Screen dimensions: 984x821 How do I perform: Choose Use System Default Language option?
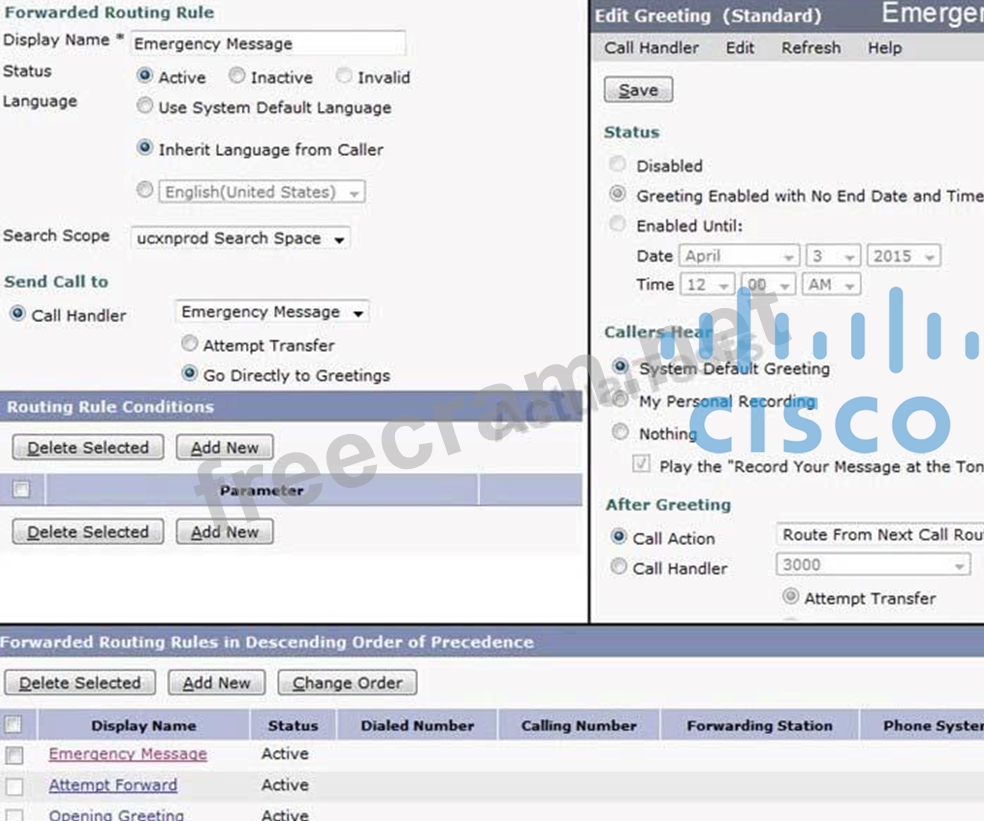(x=146, y=107)
